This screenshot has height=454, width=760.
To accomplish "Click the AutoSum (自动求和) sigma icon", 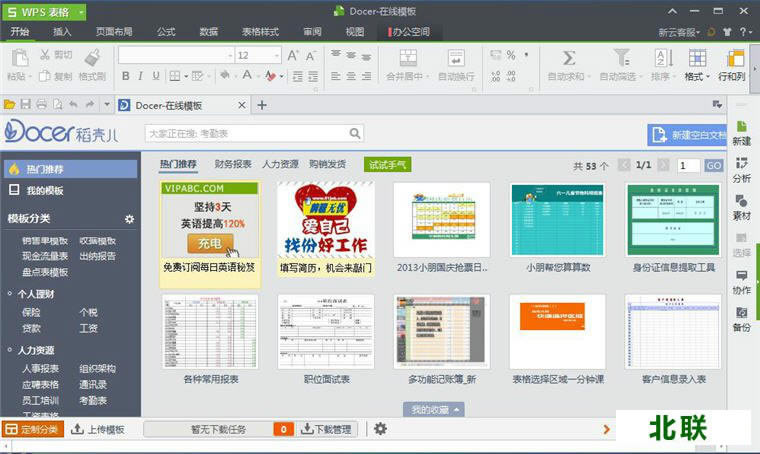I will (x=569, y=58).
